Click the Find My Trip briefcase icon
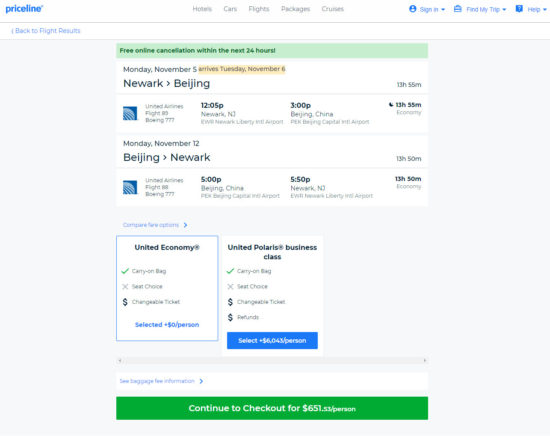550x436 pixels. tap(457, 9)
